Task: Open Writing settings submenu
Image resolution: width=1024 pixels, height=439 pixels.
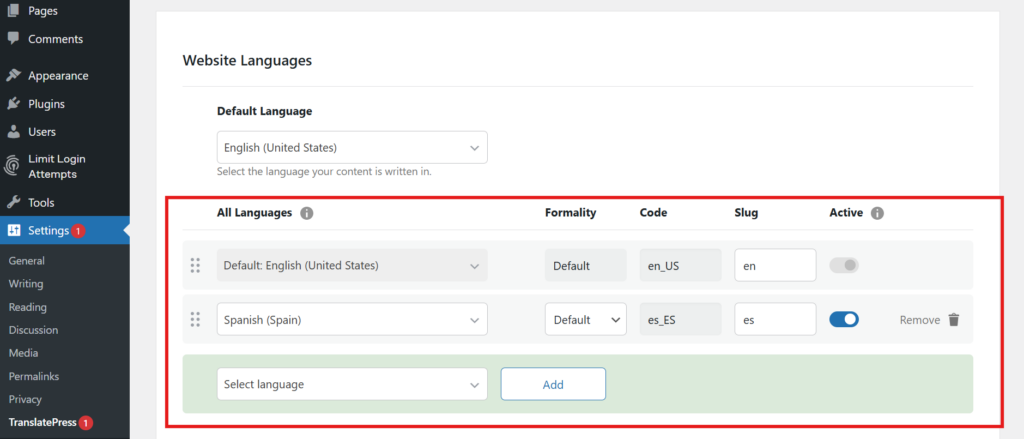Action: [x=26, y=284]
